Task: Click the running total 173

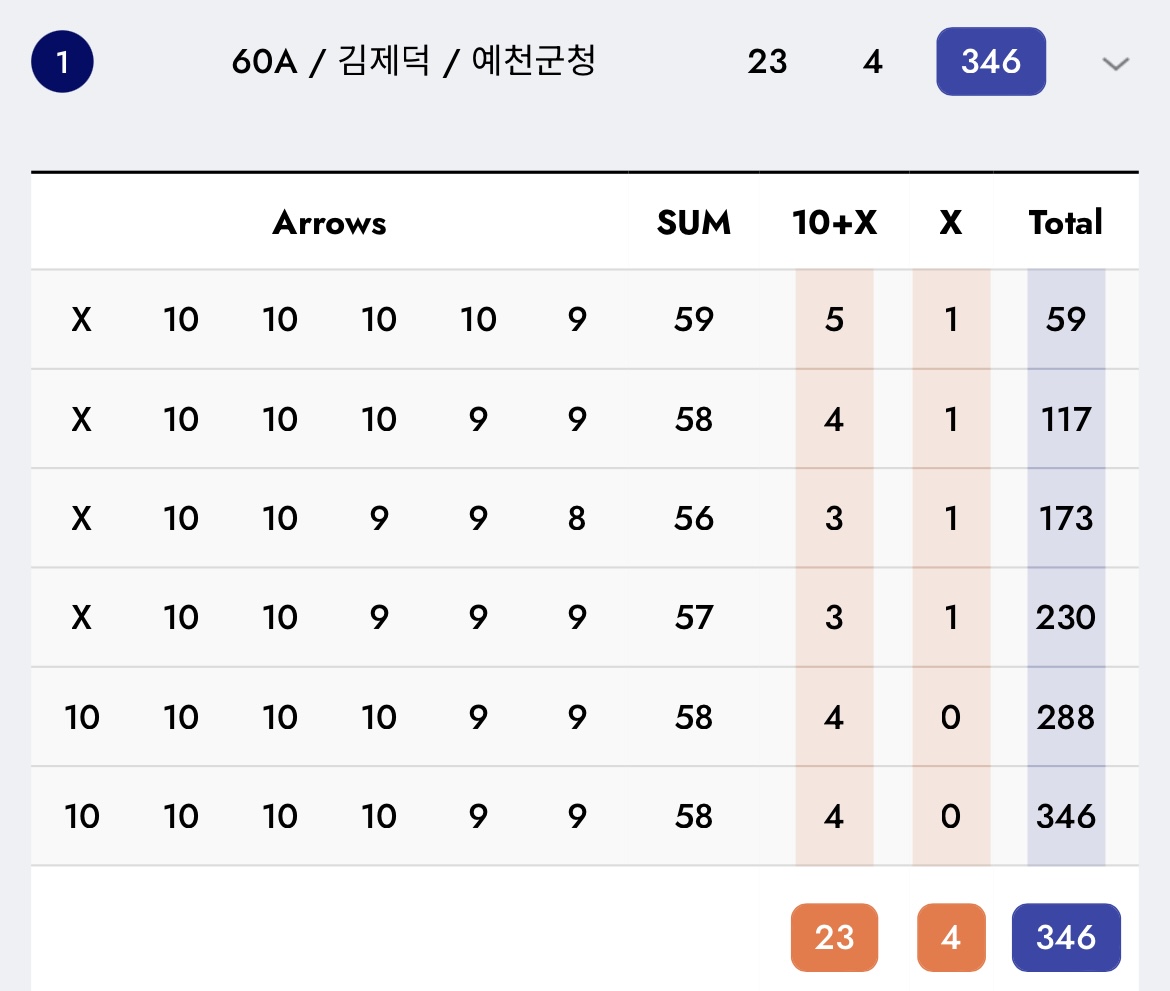Action: 1065,518
